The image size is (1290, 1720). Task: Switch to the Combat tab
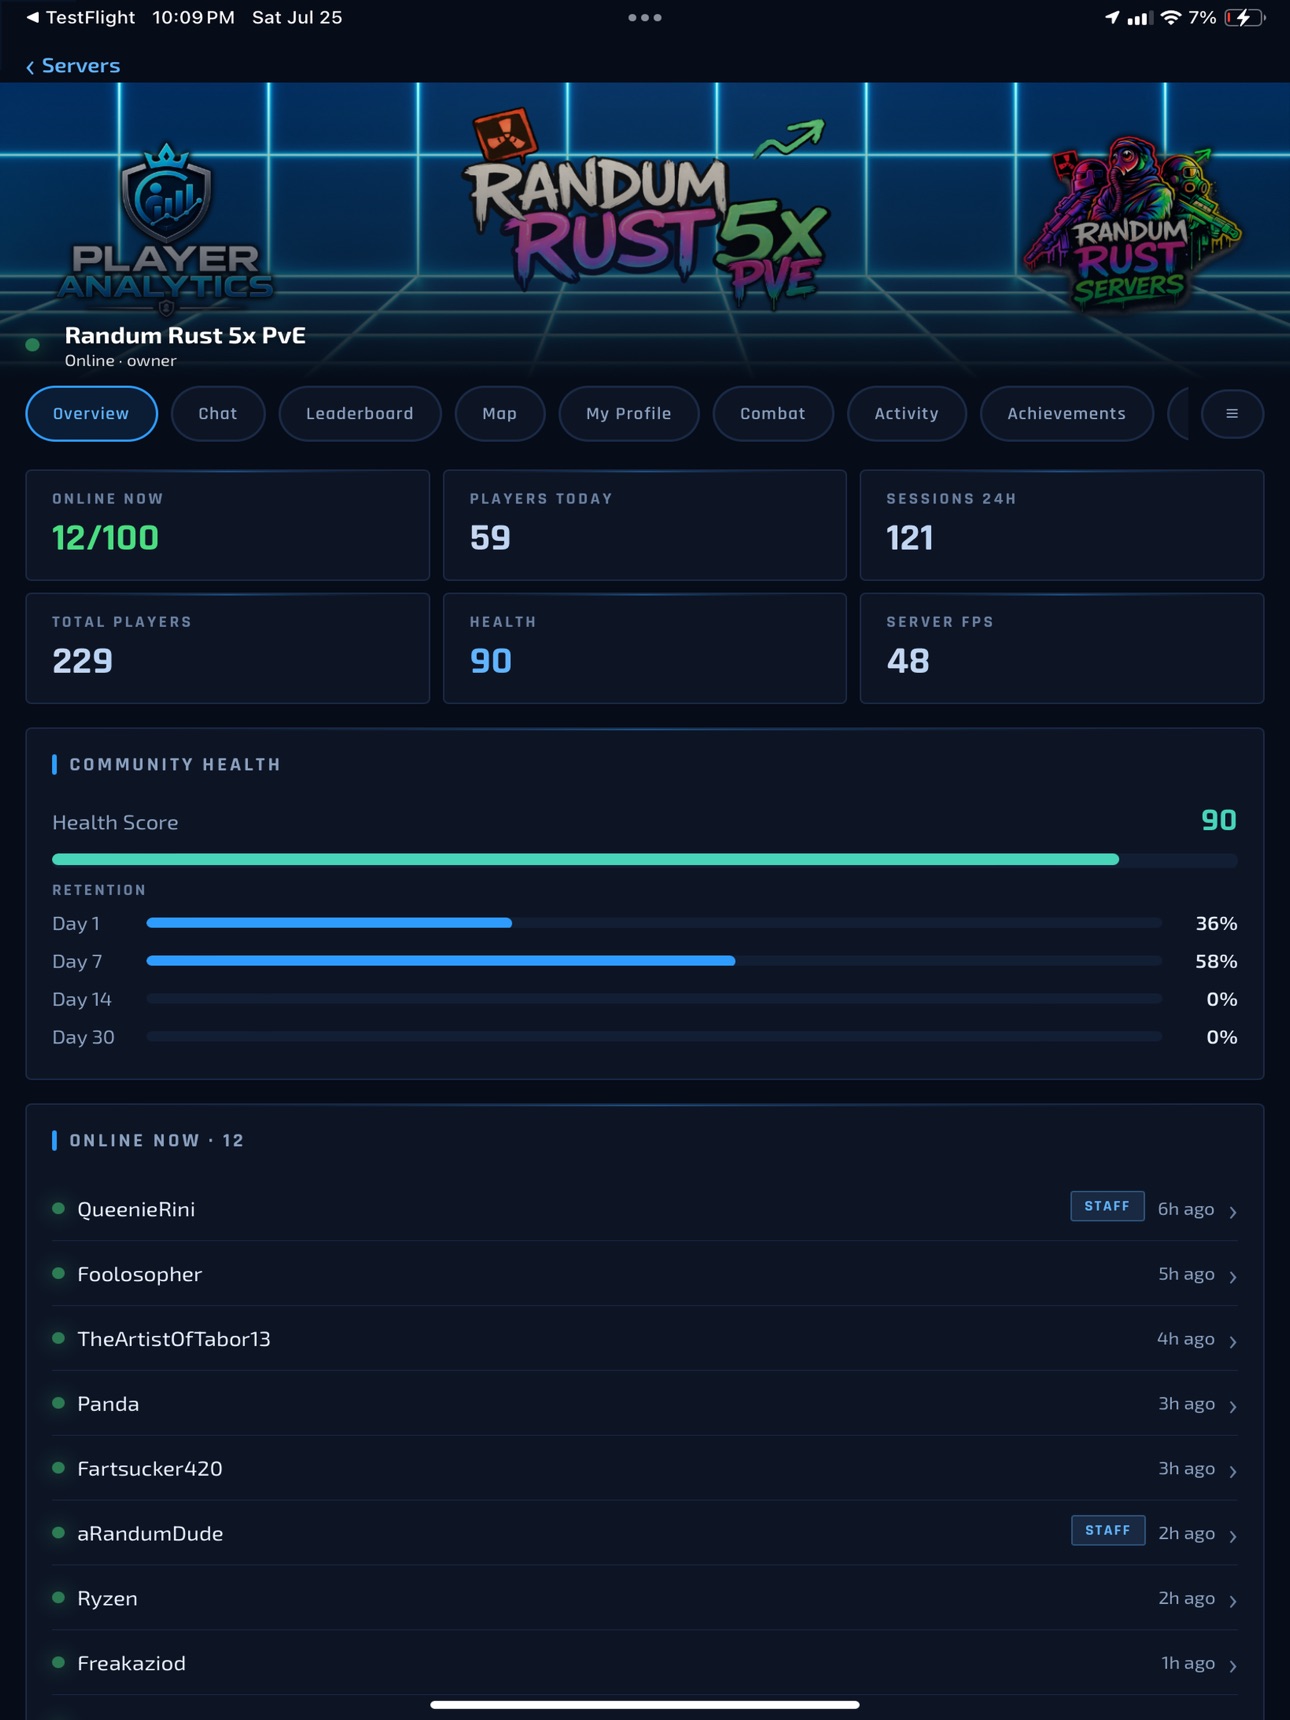tap(773, 413)
